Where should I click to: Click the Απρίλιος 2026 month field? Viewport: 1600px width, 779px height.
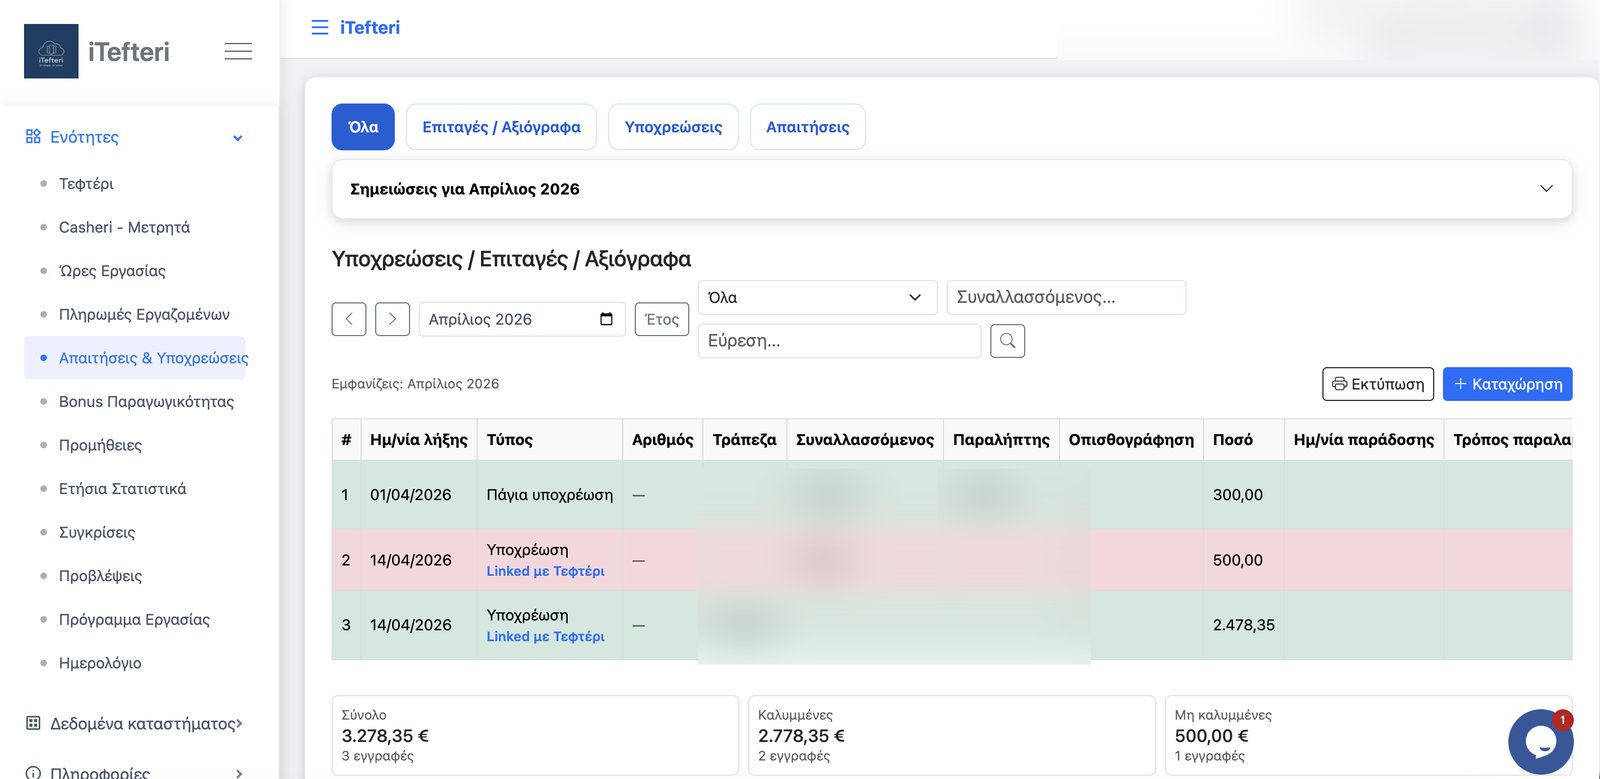(x=522, y=319)
